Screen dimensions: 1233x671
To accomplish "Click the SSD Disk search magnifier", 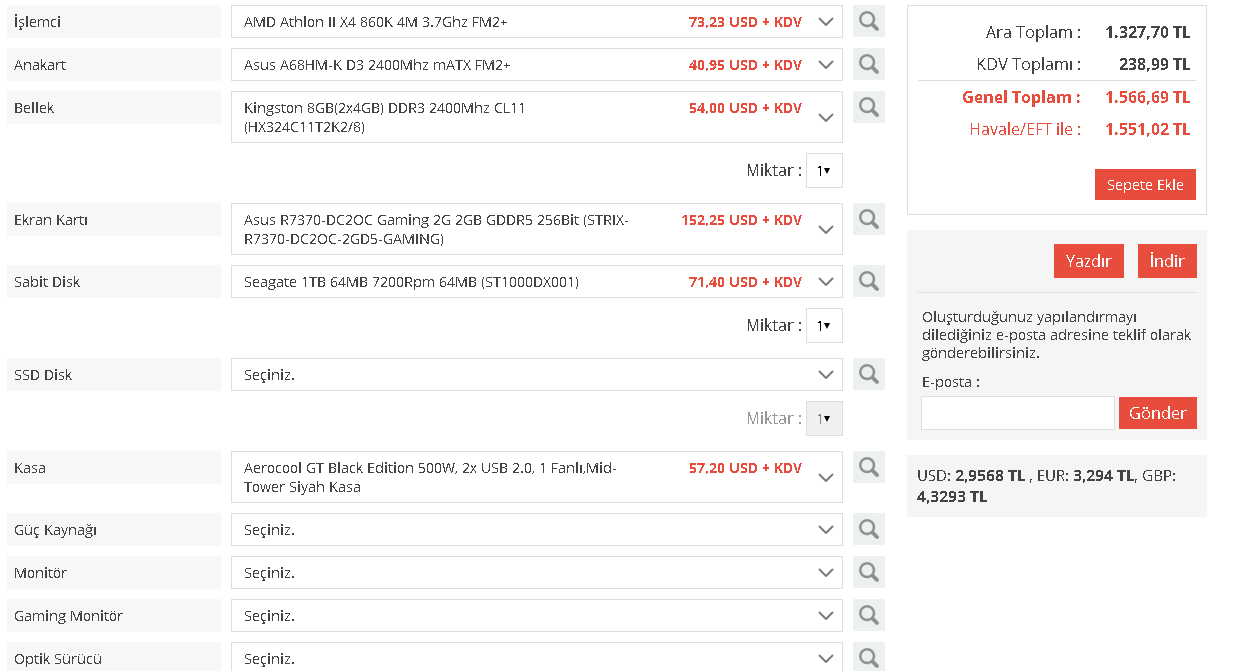I will click(869, 374).
